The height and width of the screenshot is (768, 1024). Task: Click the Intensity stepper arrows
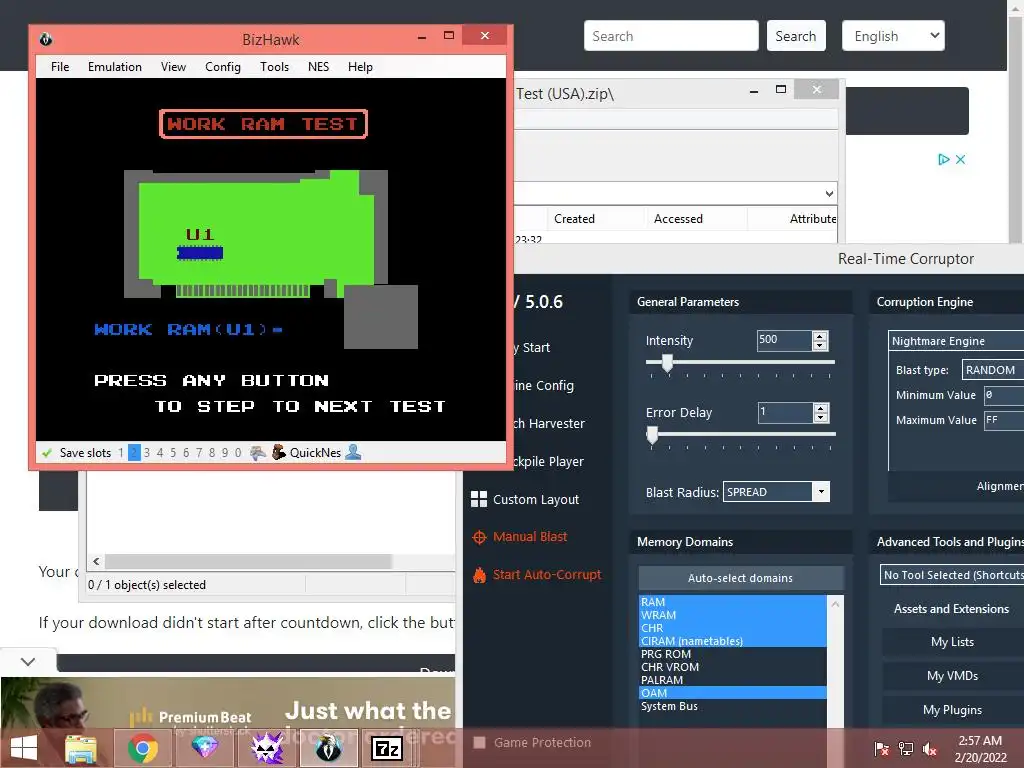[820, 340]
